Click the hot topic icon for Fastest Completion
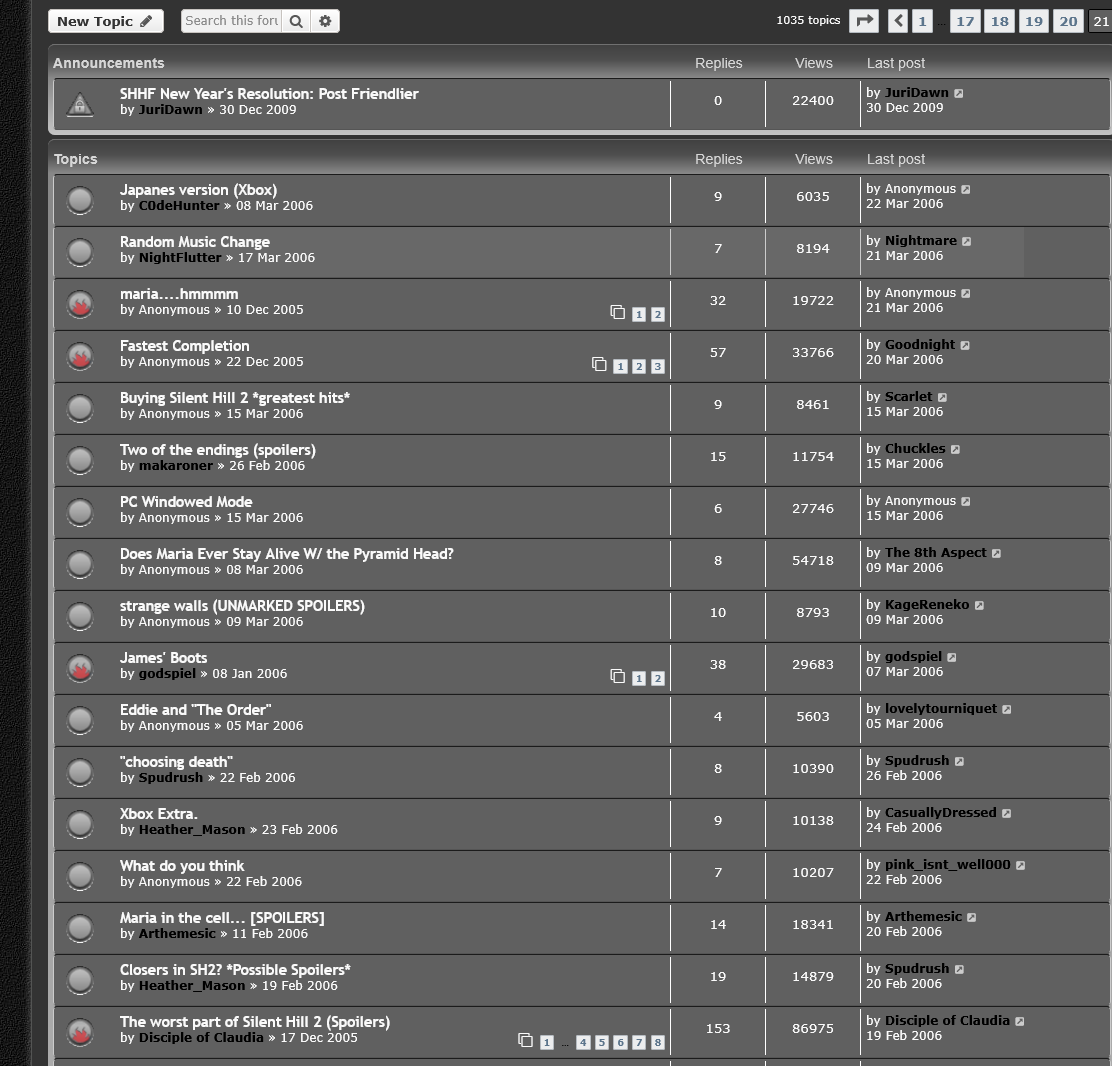 tap(80, 356)
